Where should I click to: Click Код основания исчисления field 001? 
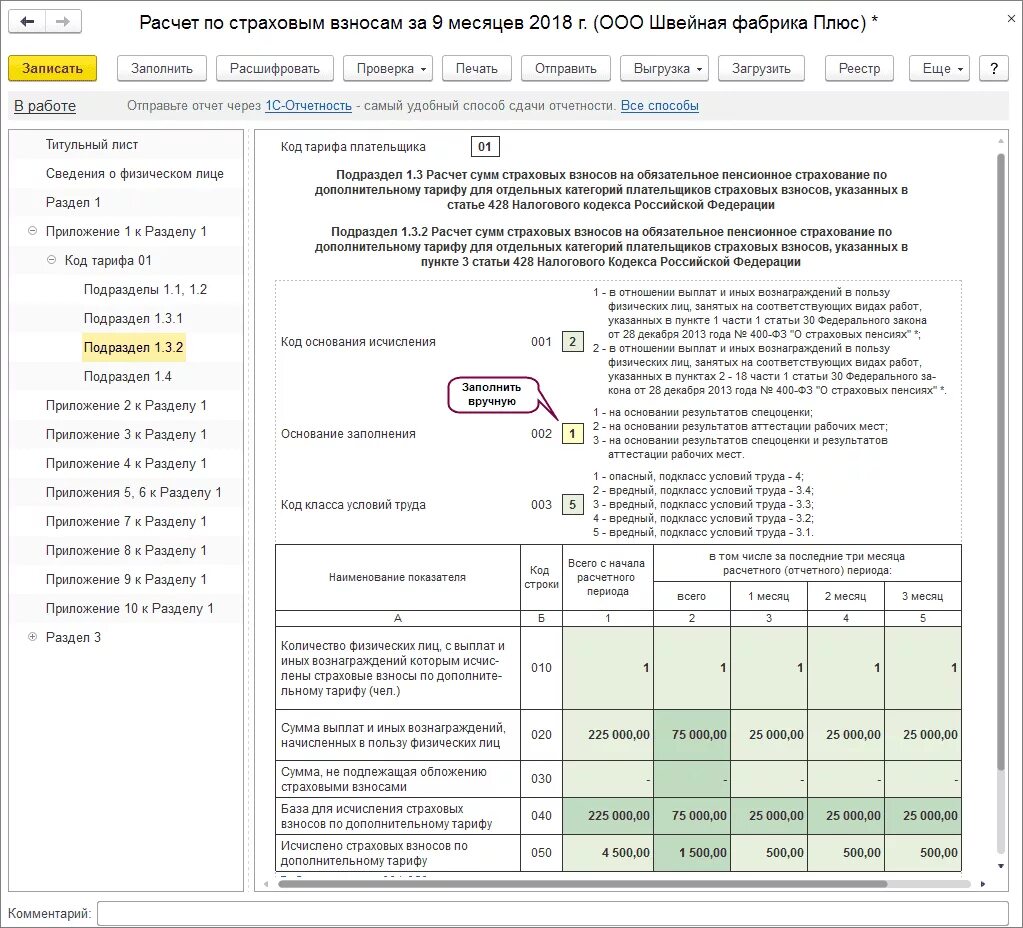click(573, 341)
